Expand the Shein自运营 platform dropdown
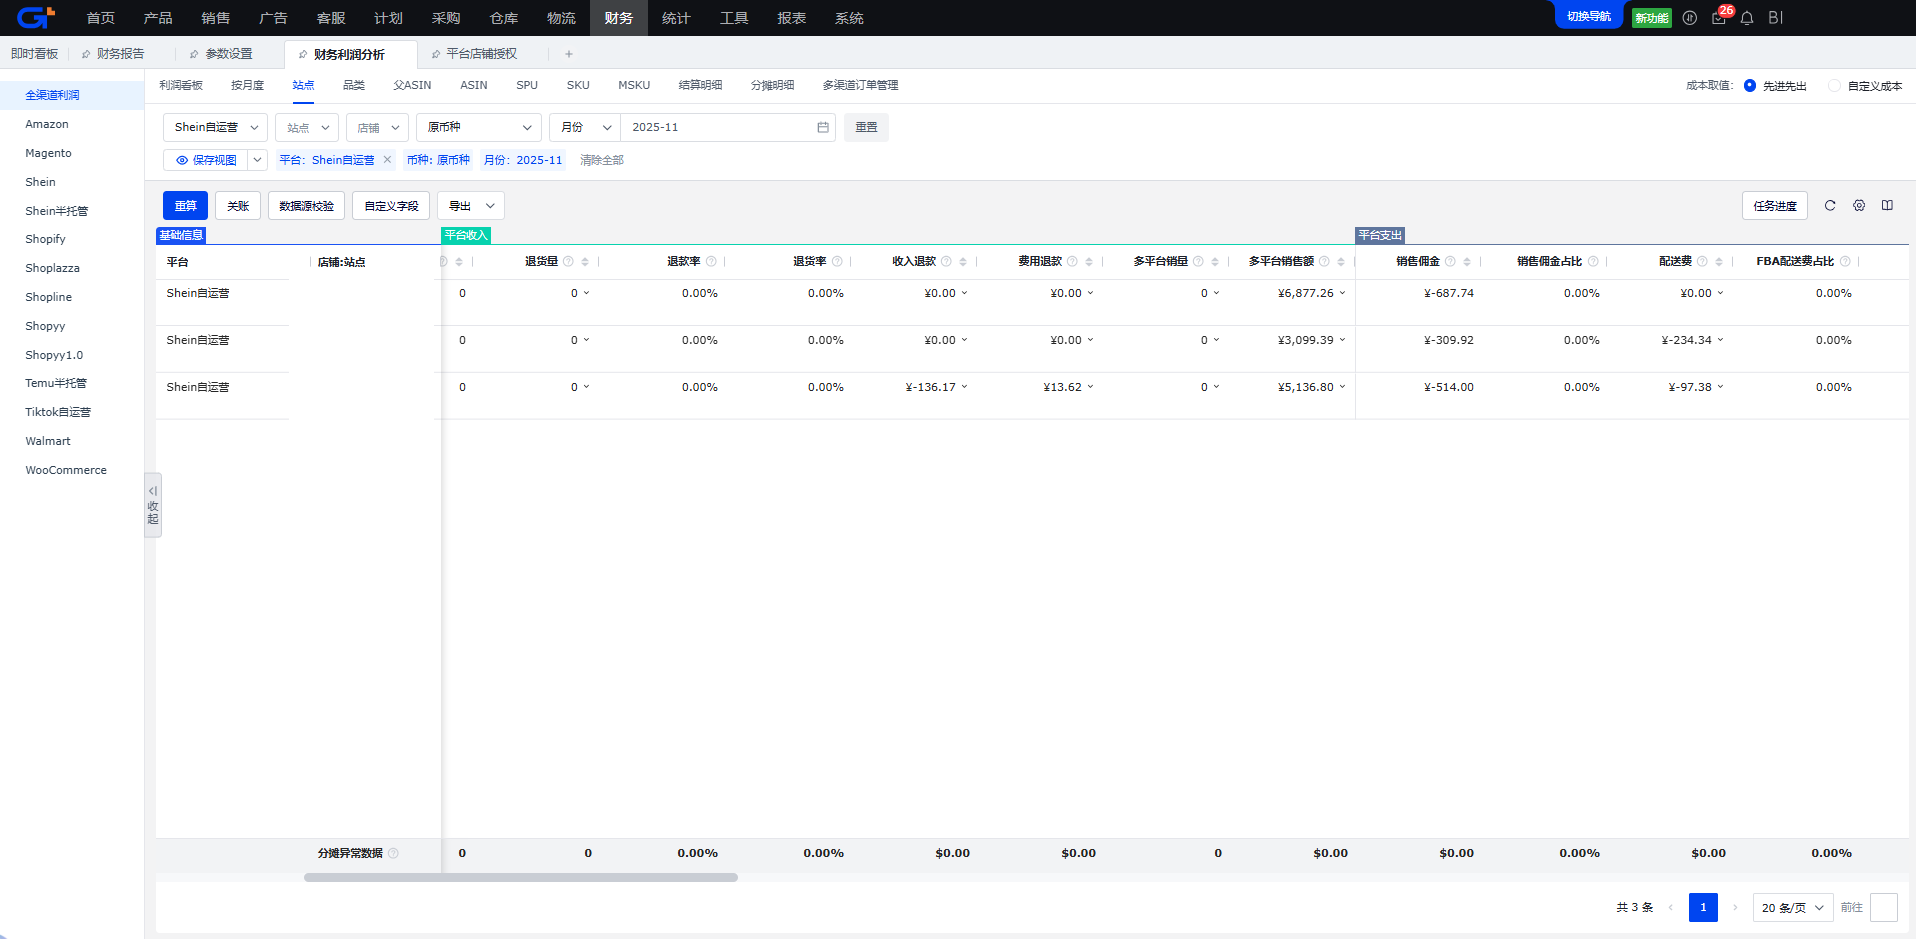The image size is (1916, 939). click(215, 127)
